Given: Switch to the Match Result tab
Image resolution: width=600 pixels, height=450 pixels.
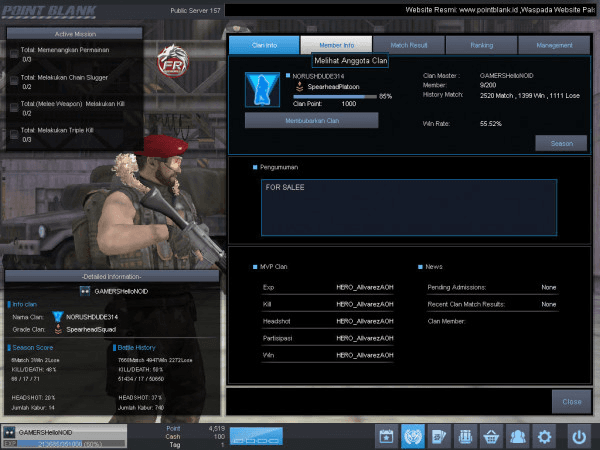Looking at the screenshot, I should click(x=408, y=45).
